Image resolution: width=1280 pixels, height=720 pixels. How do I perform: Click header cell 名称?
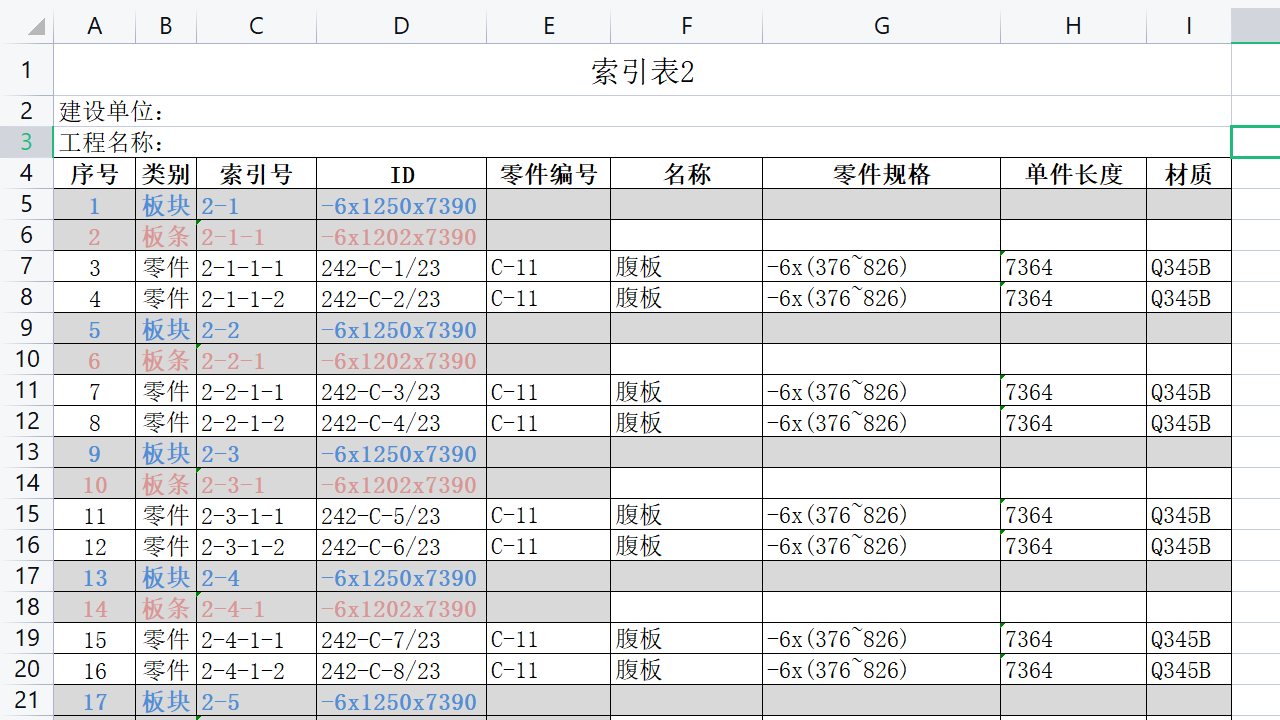click(687, 174)
